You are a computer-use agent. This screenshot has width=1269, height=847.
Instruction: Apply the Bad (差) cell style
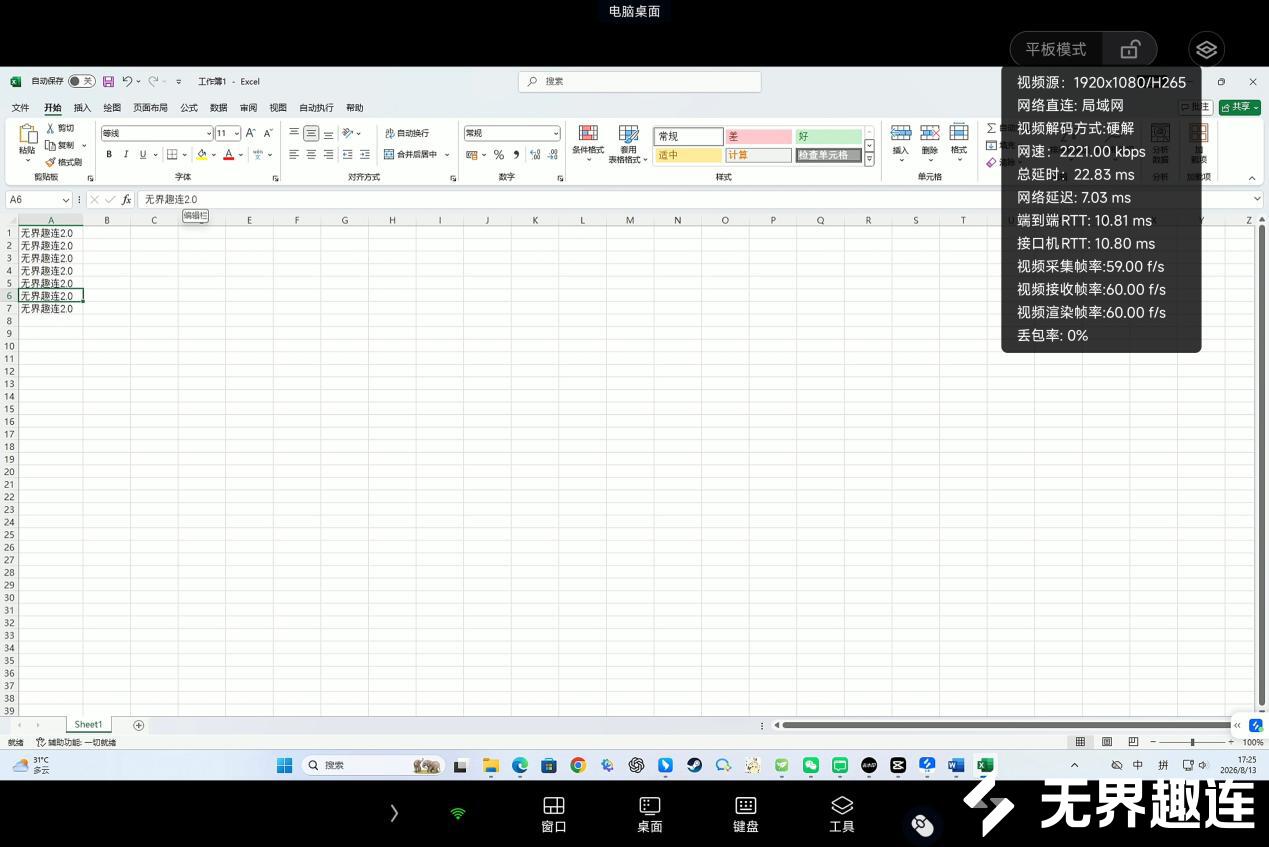point(758,136)
